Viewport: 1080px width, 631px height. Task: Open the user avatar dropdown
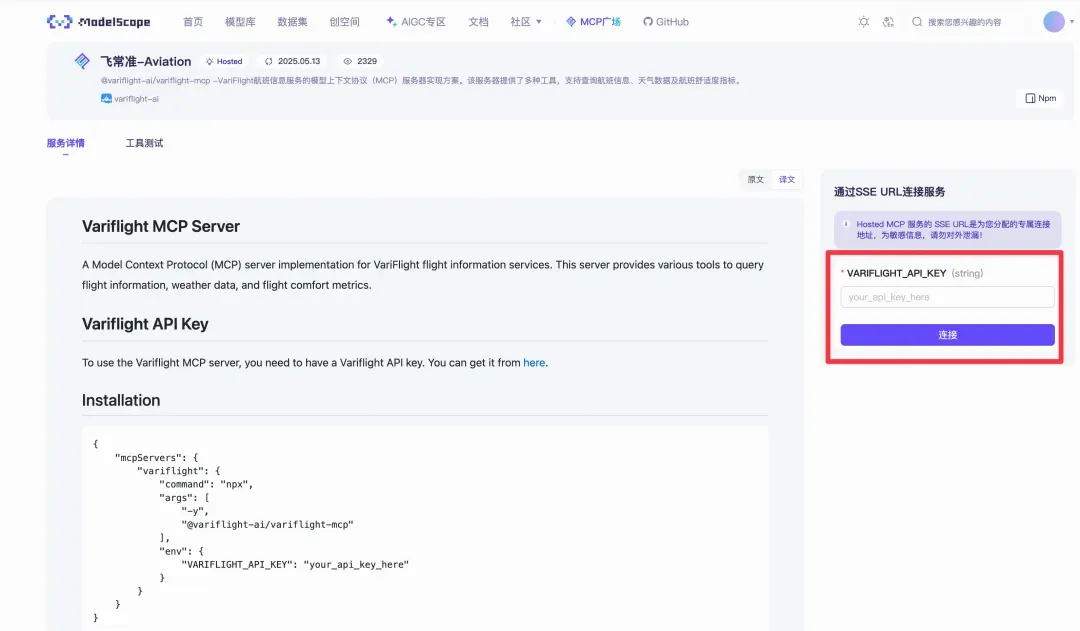point(1057,21)
